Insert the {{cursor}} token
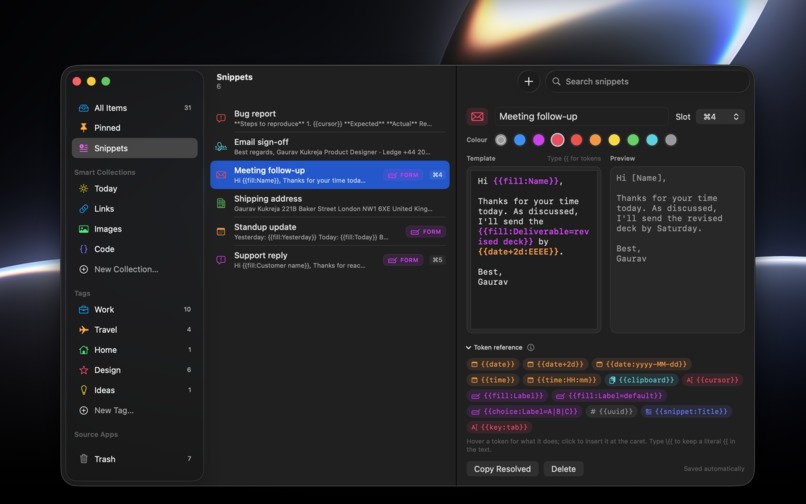806x504 pixels. tap(712, 380)
